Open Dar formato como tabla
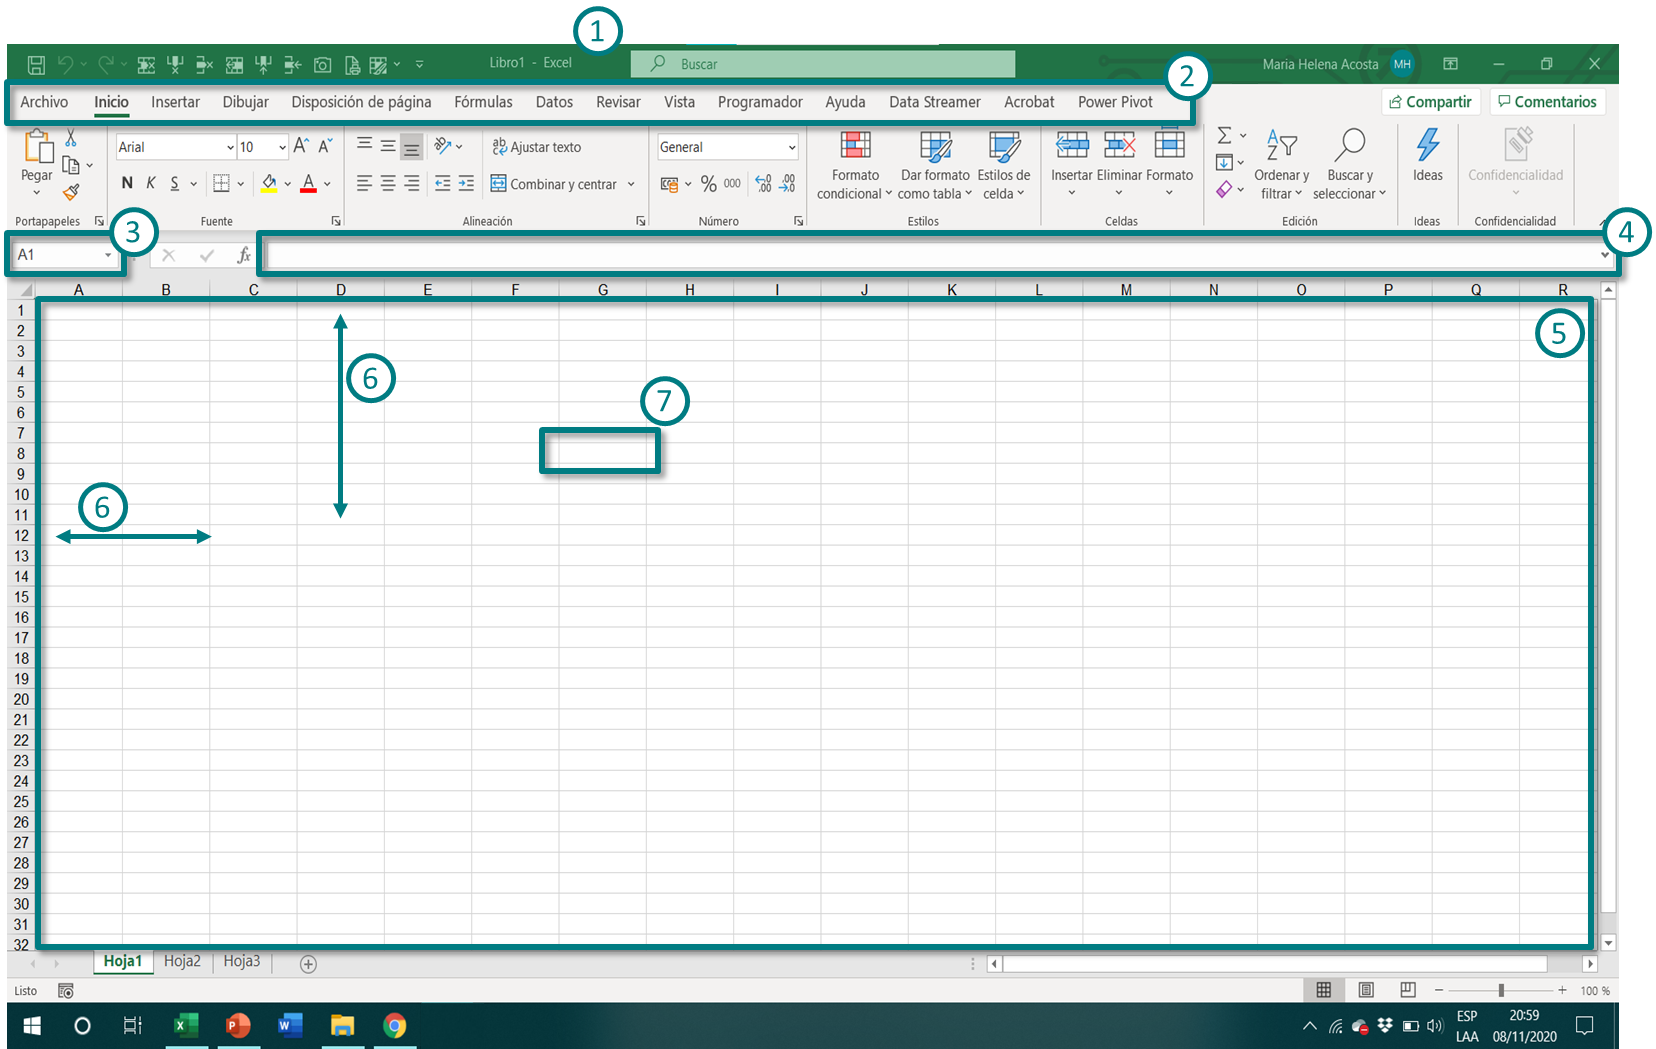 [x=935, y=165]
